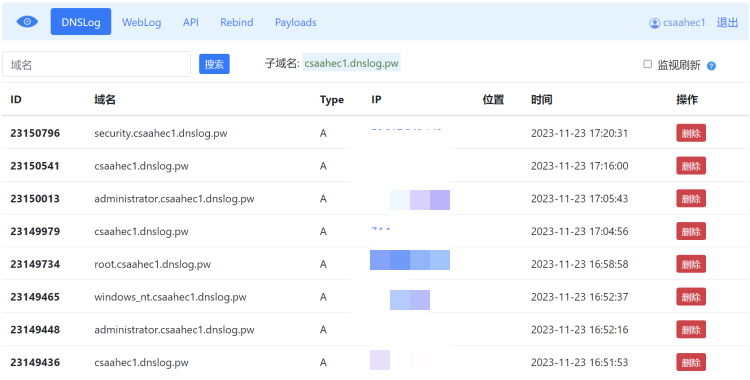Click the 退出 logout link
The width and height of the screenshot is (750, 380).
(727, 22)
